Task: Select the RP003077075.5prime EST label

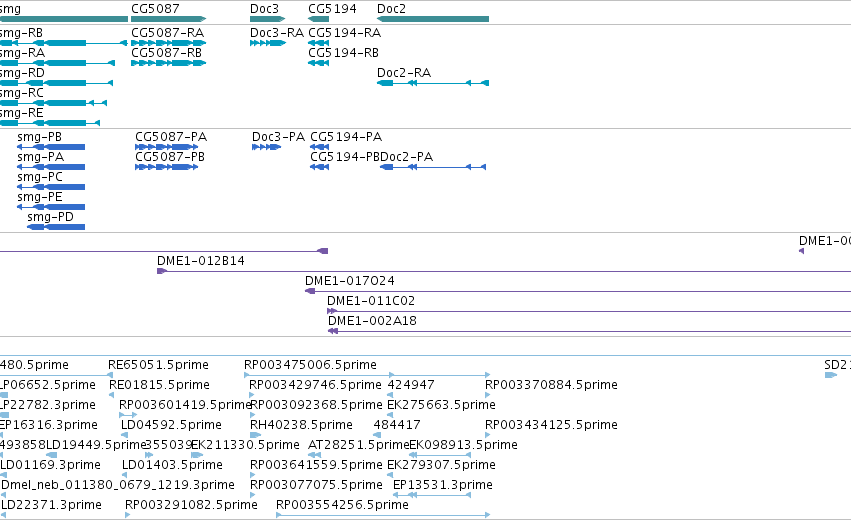Action: coord(316,485)
